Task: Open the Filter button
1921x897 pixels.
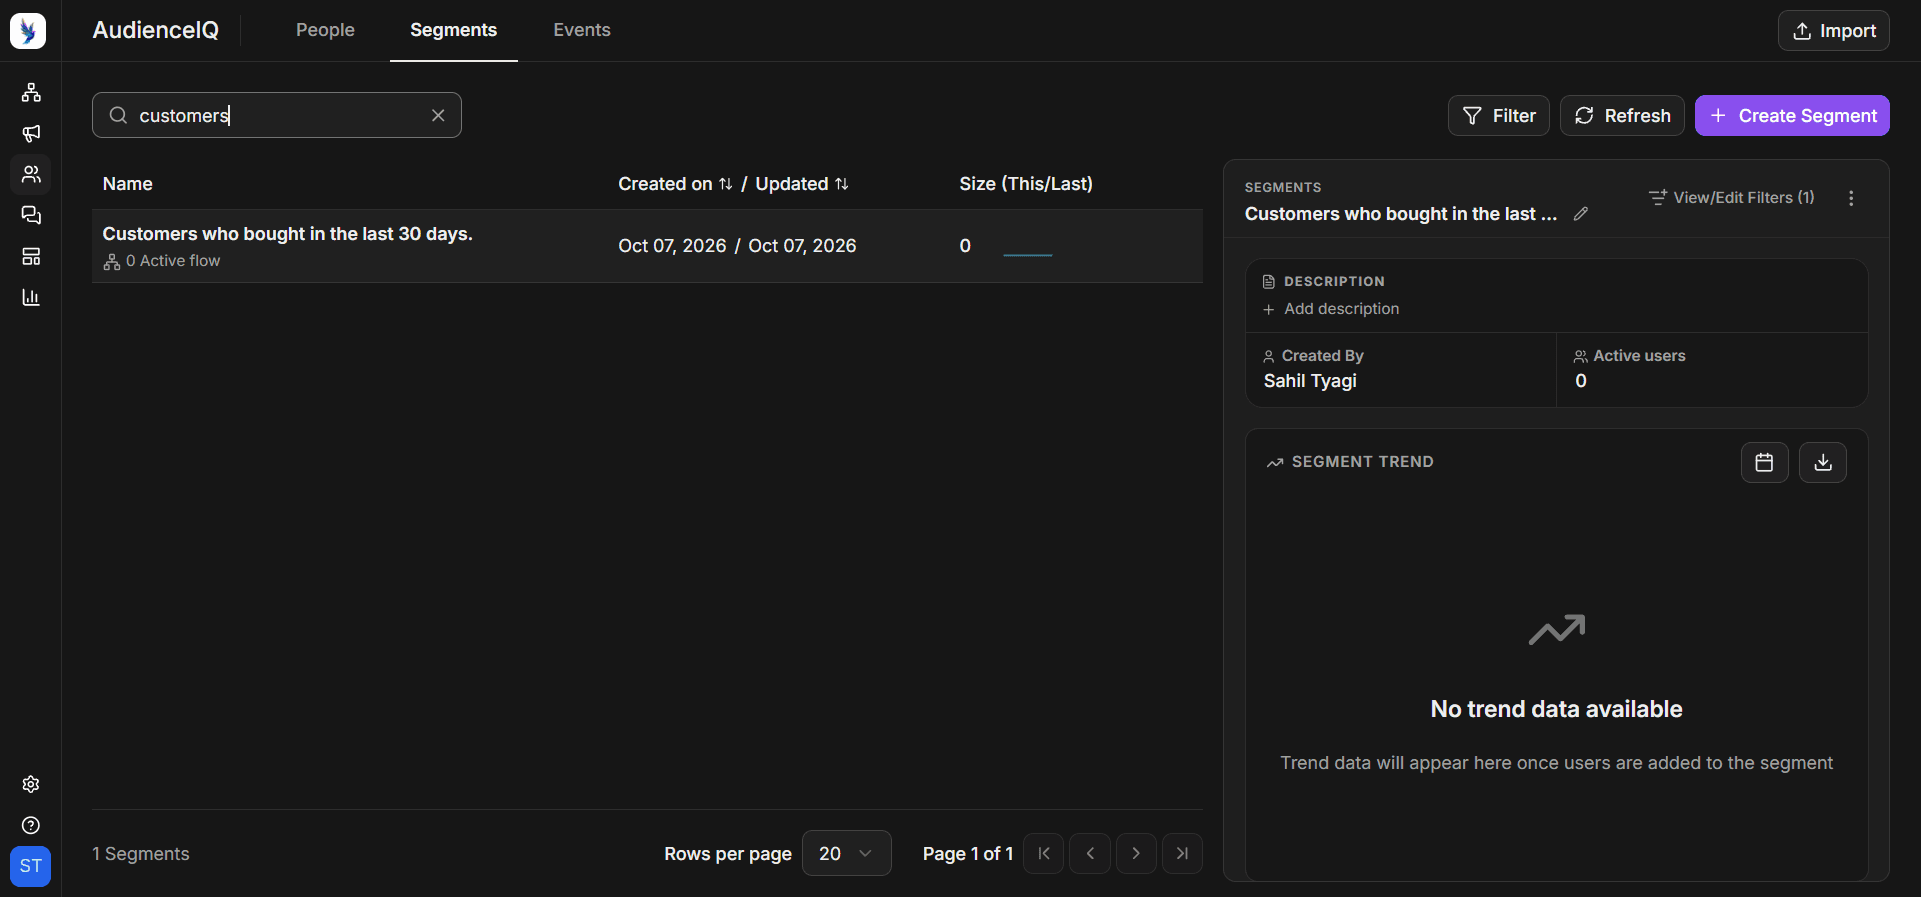Action: 1498,115
